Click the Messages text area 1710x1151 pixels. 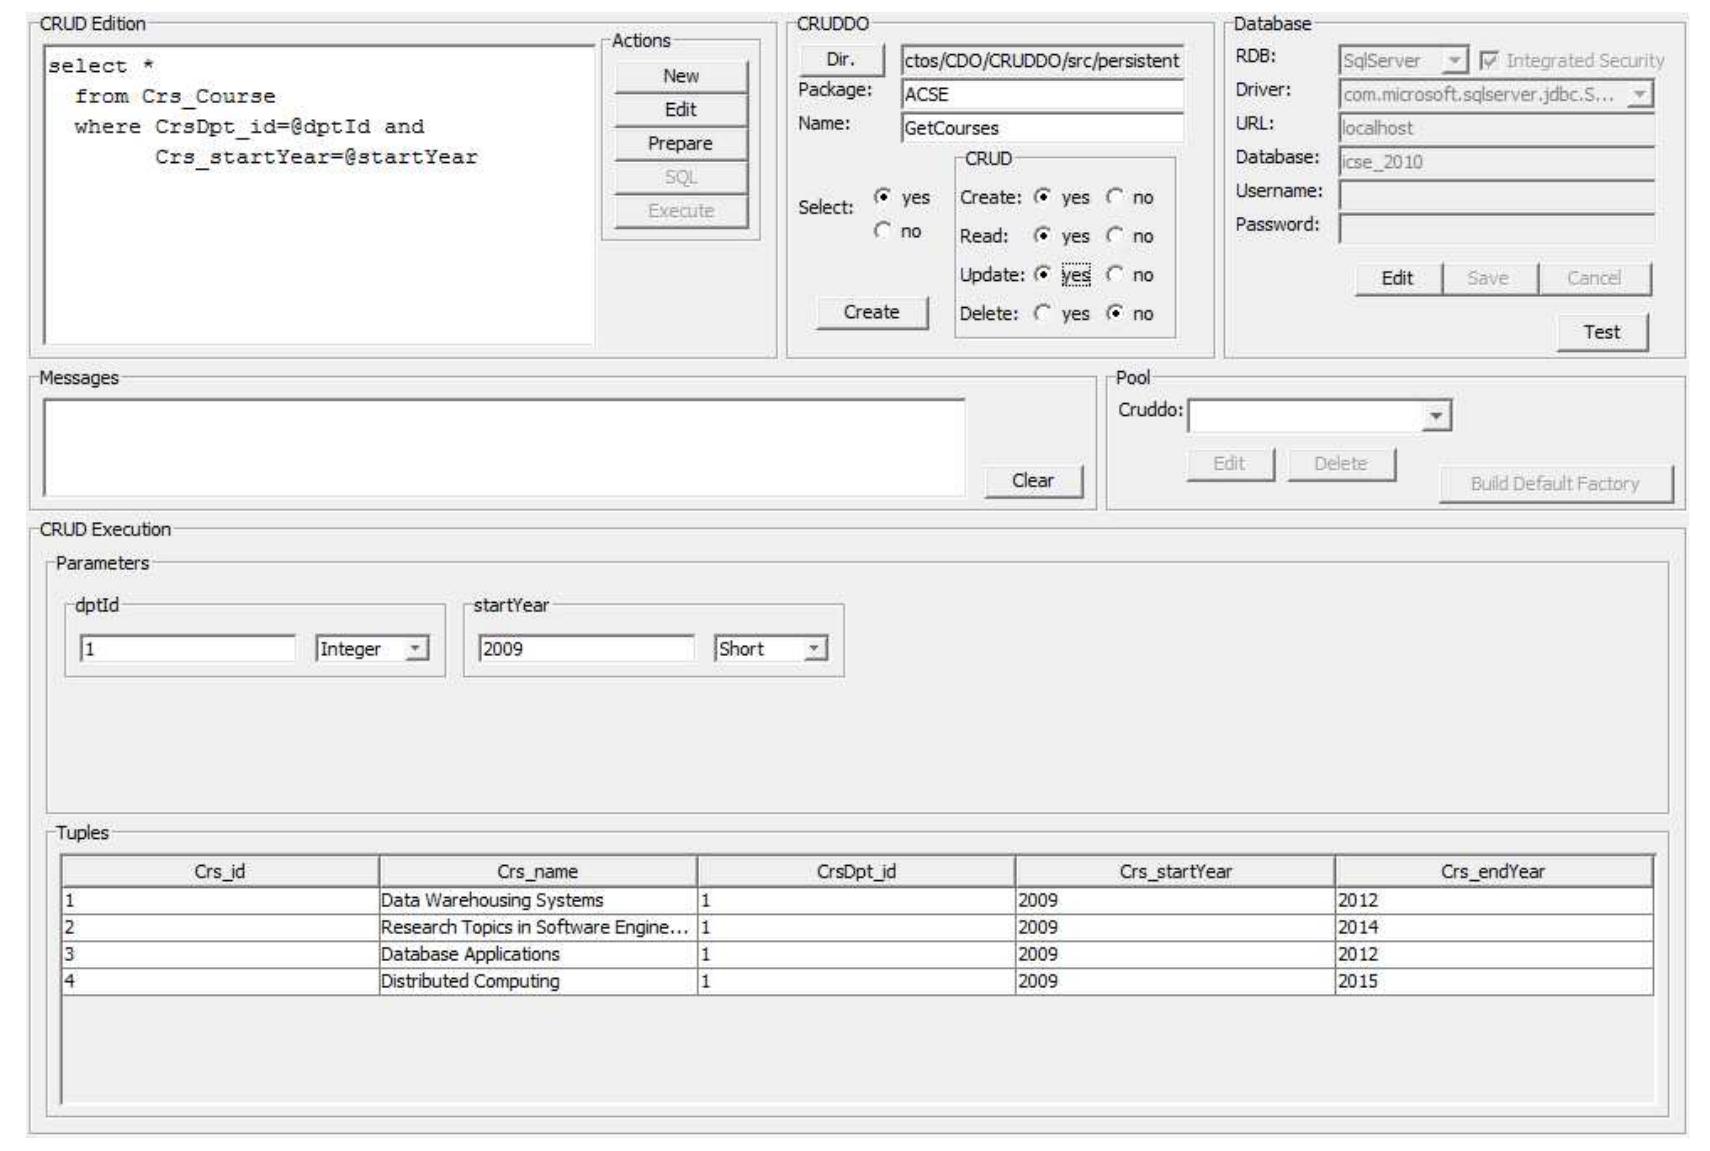pyautogui.click(x=505, y=448)
